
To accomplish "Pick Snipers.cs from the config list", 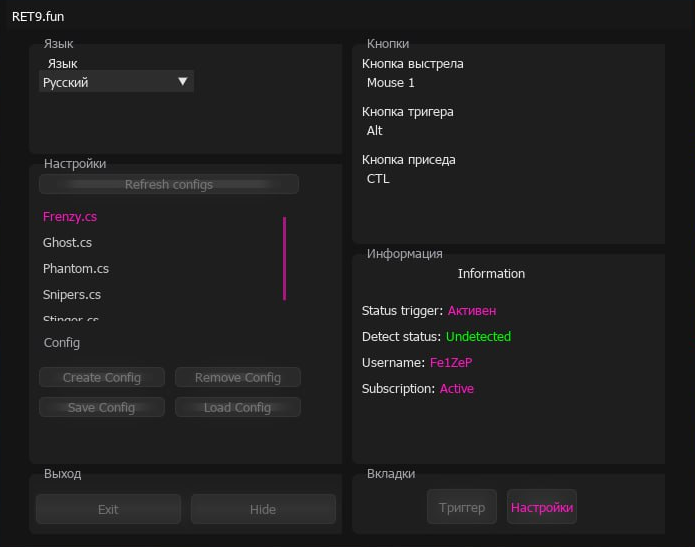I will [x=72, y=294].
